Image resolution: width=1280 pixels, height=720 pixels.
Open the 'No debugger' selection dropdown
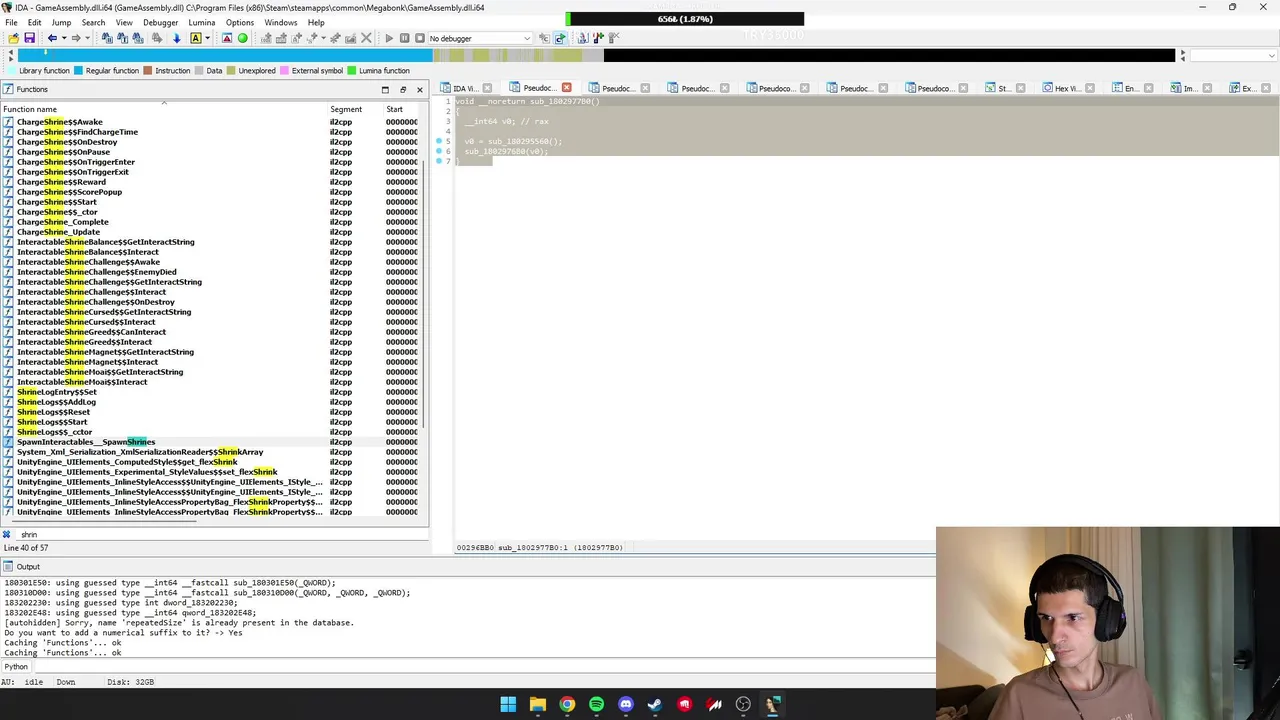[x=480, y=38]
